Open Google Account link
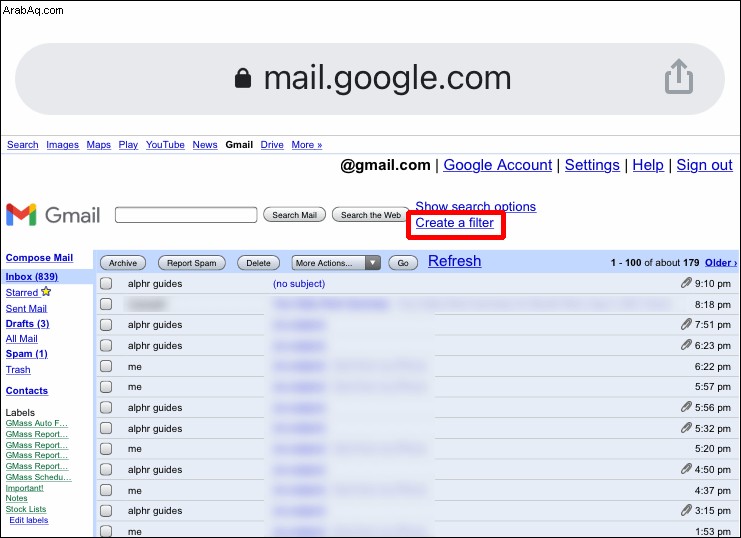 [x=498, y=165]
